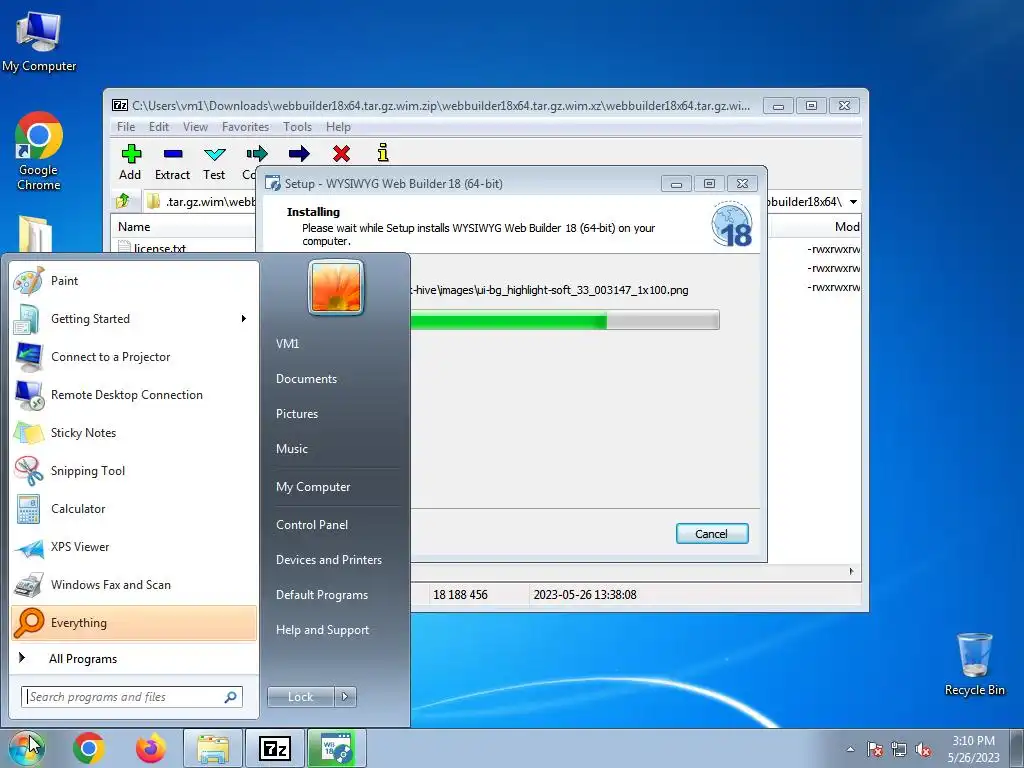Screen dimensions: 1024x768
Task: Click the network tray icon
Action: point(899,749)
